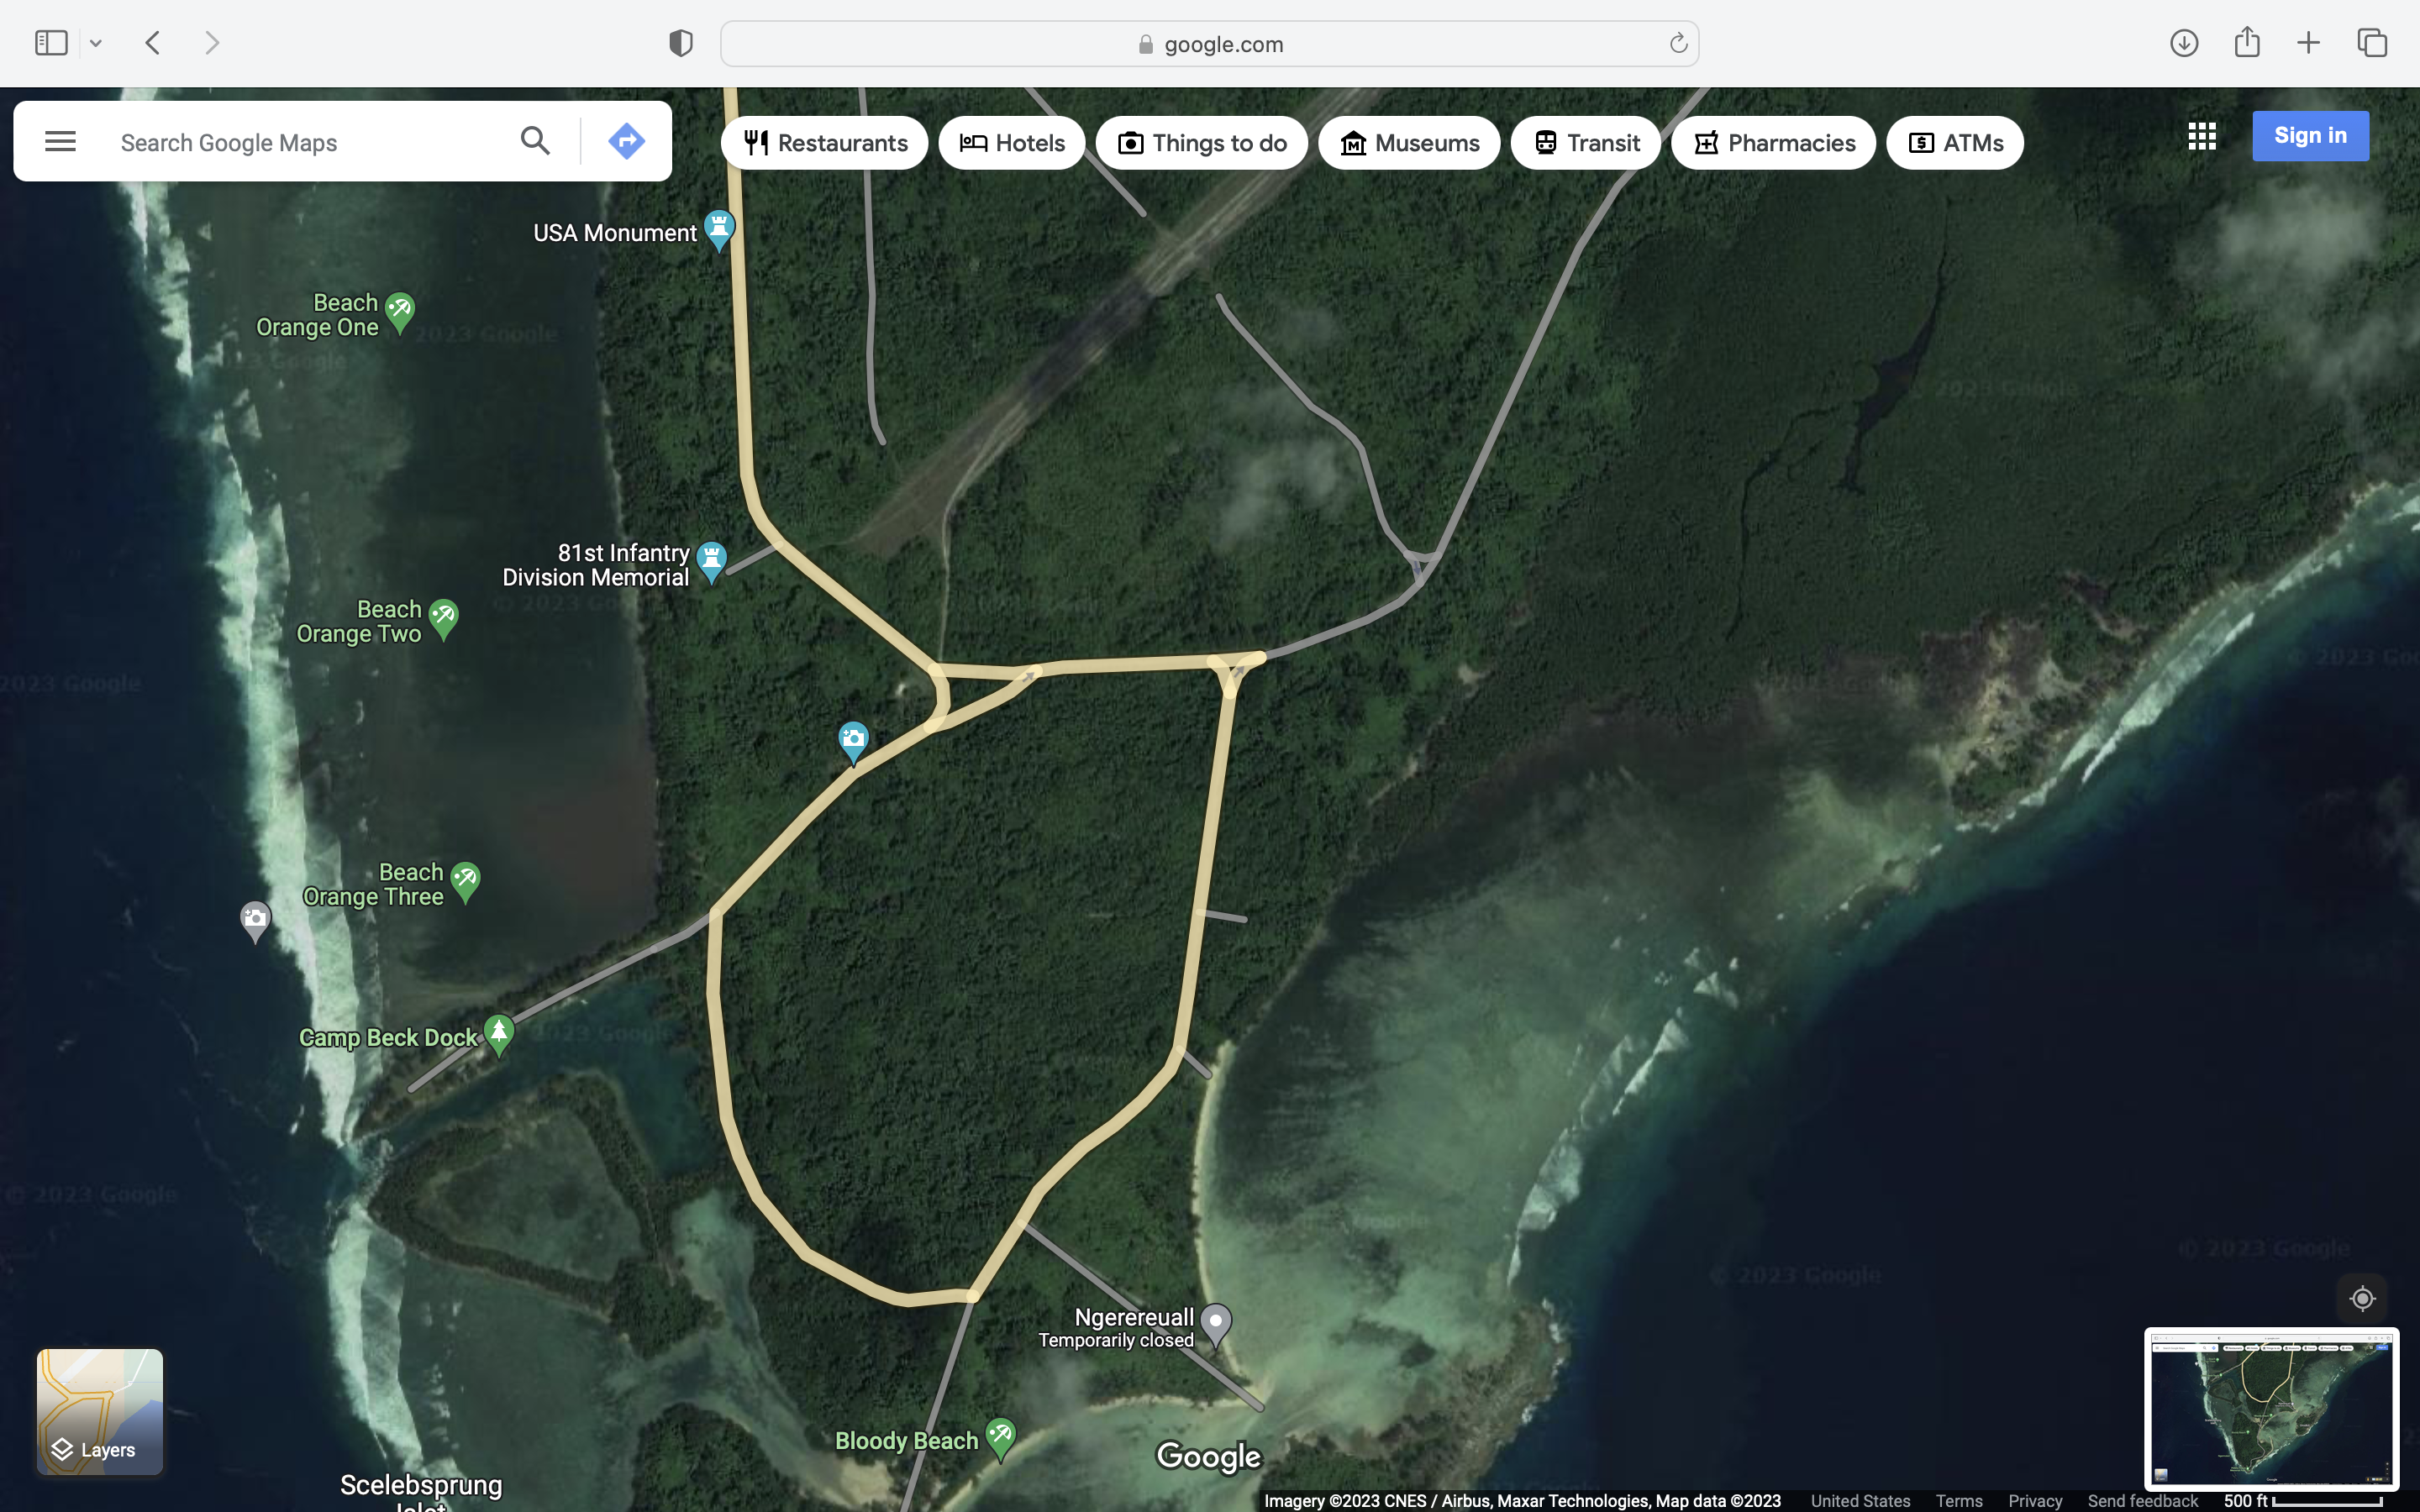Click Safari's privacy shield icon
The height and width of the screenshot is (1512, 2420).
coord(681,43)
